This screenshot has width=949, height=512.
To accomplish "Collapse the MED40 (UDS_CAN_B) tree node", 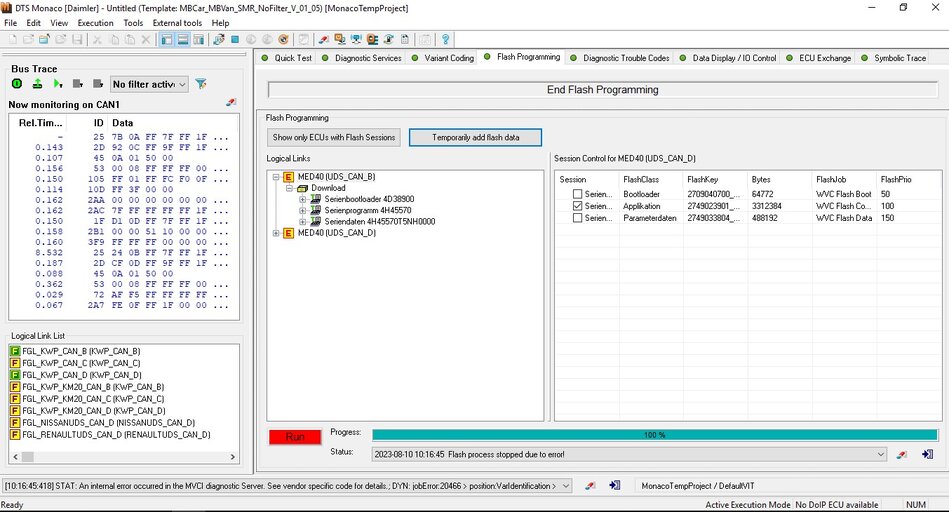I will coord(276,177).
